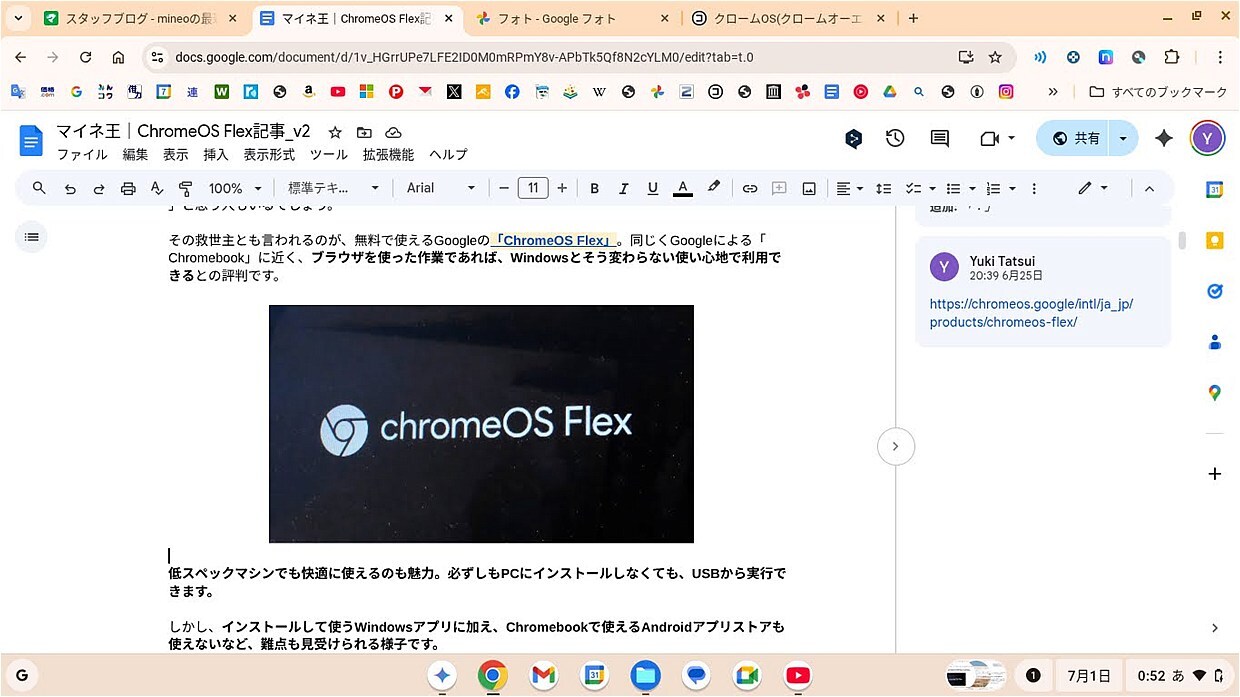
Task: Toggle italic formatting
Action: [x=623, y=188]
